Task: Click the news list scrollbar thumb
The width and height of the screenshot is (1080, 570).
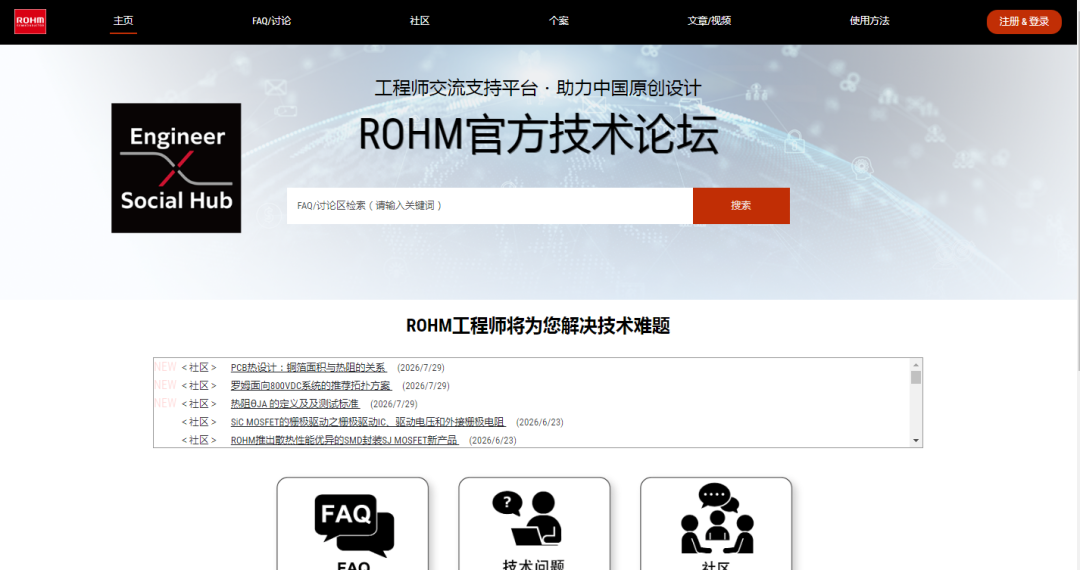Action: tap(915, 377)
